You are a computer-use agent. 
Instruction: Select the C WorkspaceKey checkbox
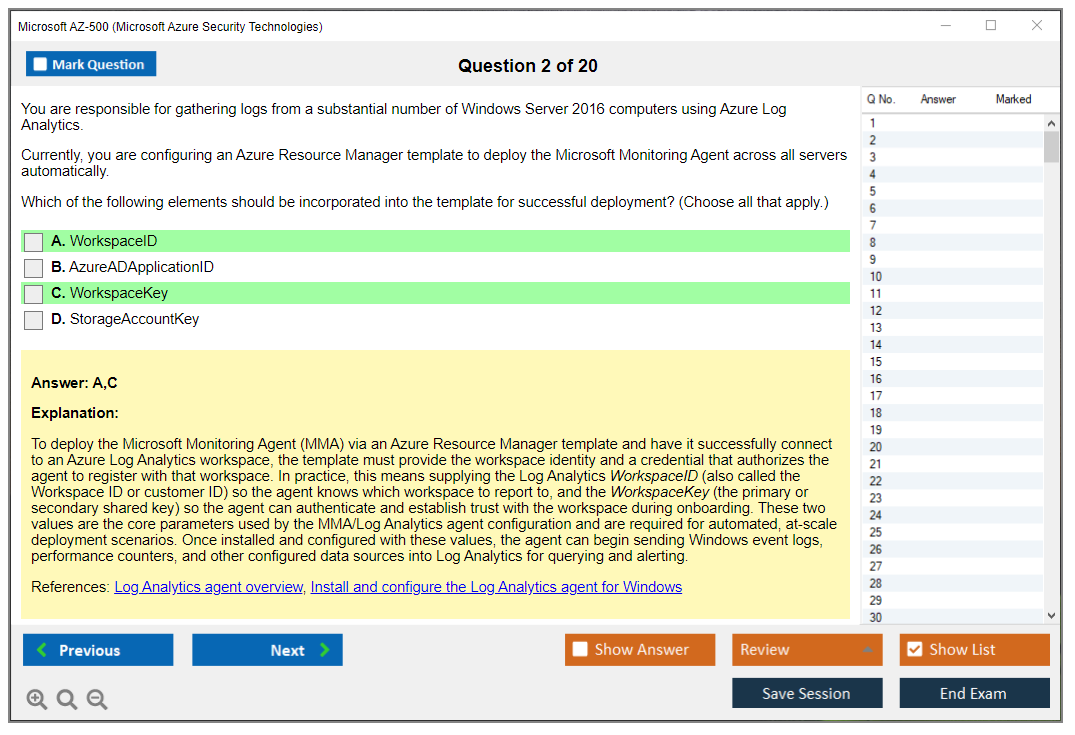(x=34, y=294)
